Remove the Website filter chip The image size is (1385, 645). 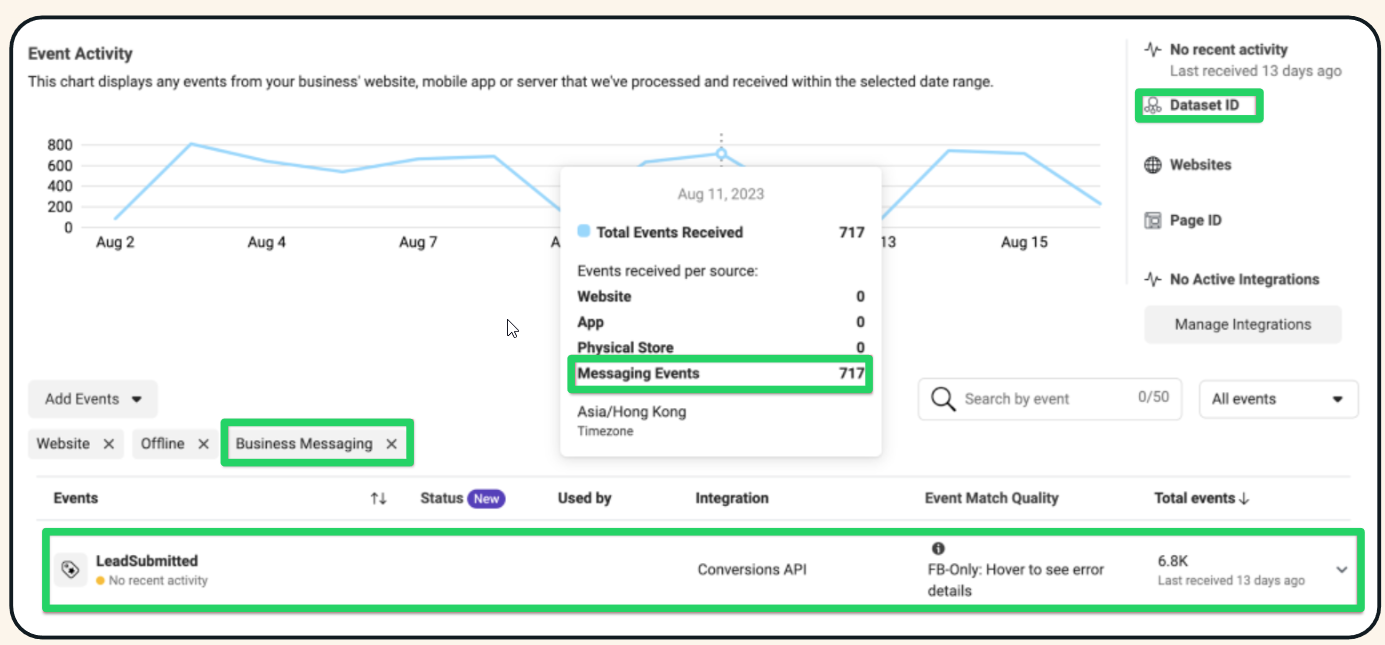click(x=109, y=444)
